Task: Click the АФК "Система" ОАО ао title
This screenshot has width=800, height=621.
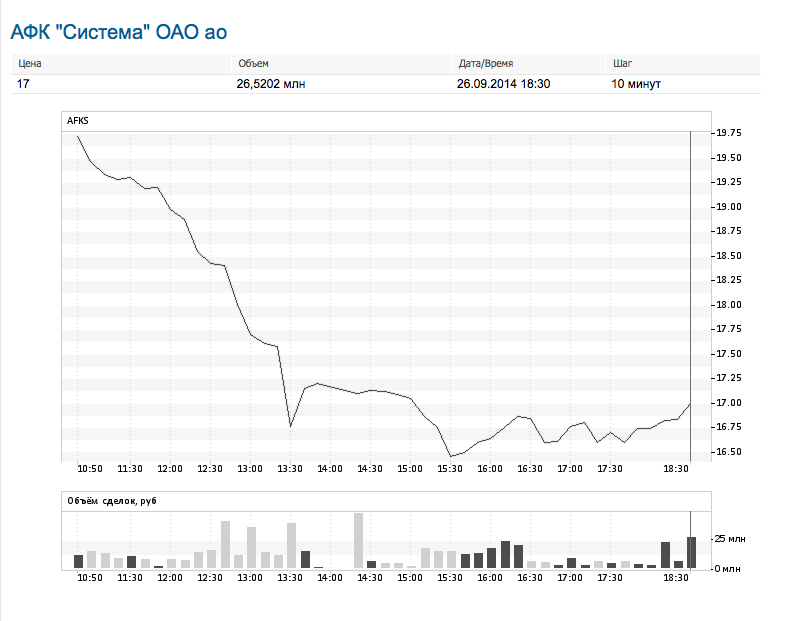Action: 119,32
